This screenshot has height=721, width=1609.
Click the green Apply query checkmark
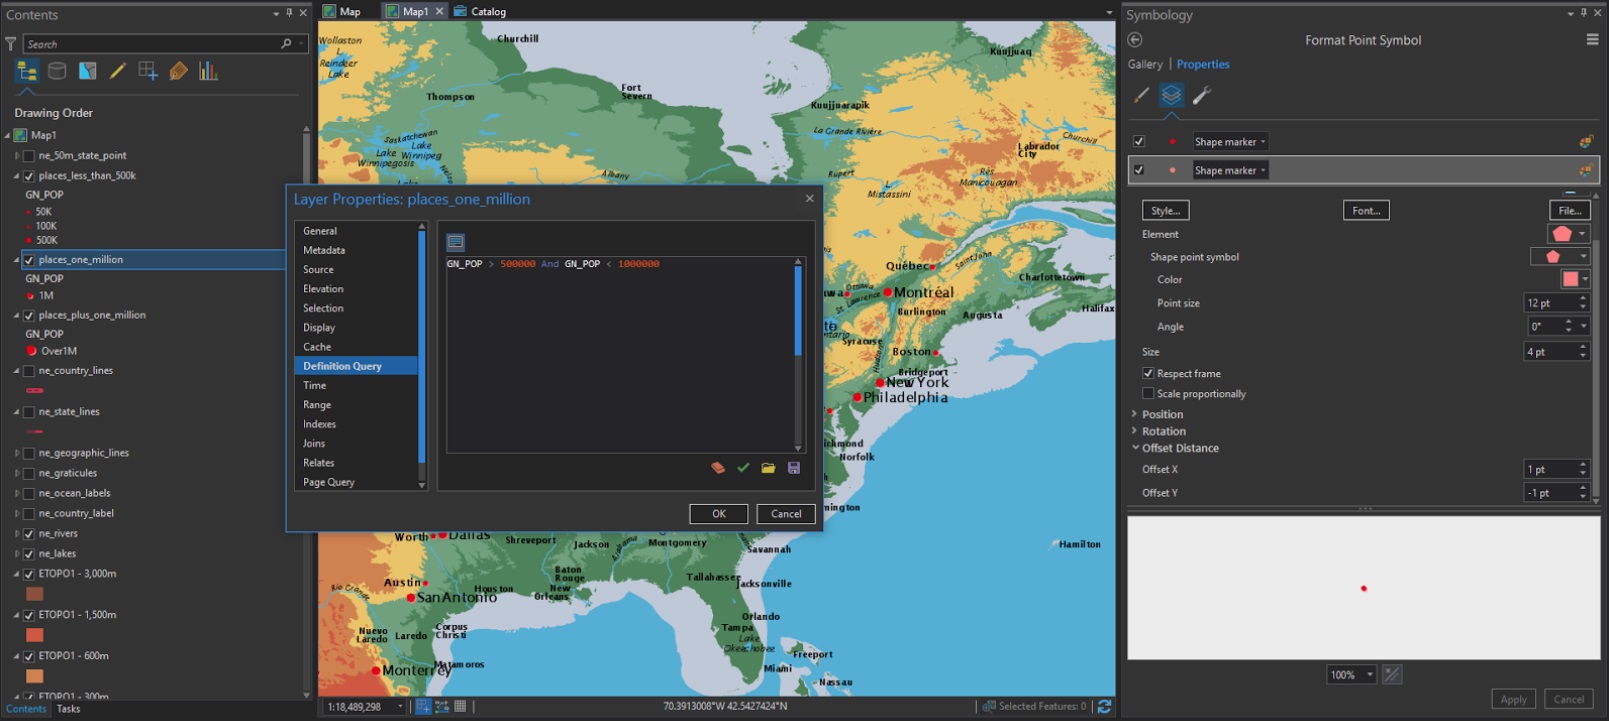click(x=743, y=468)
